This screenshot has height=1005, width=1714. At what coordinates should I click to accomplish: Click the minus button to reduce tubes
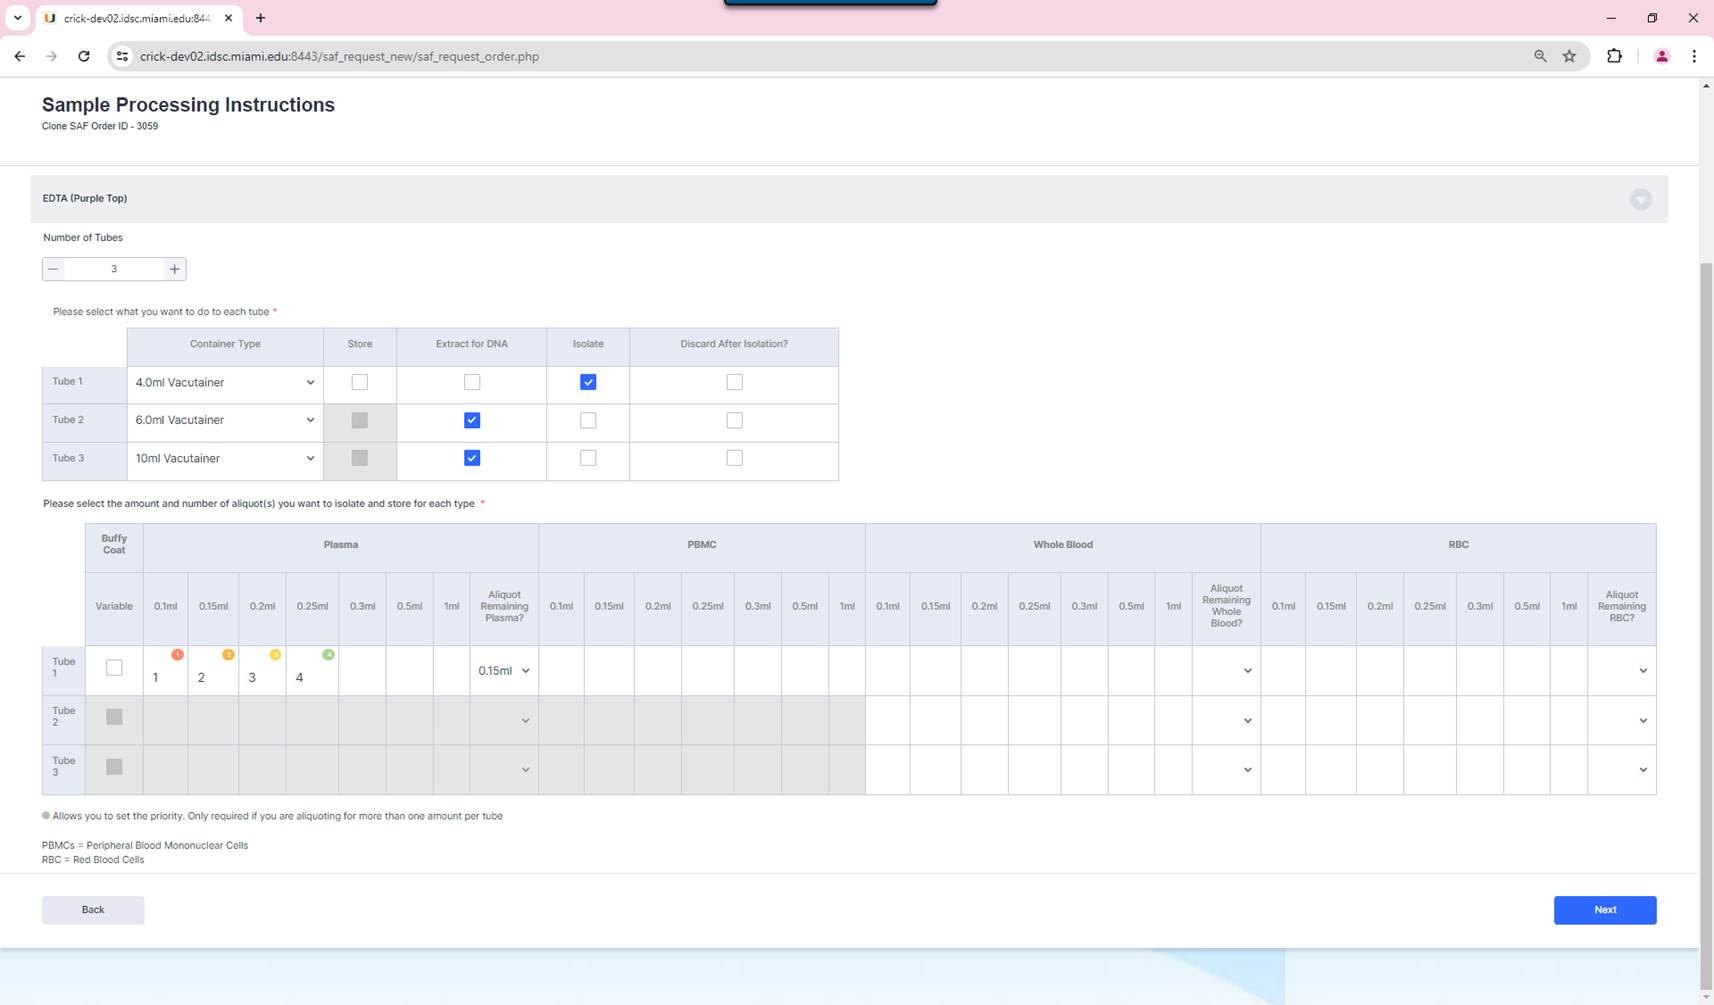point(54,269)
